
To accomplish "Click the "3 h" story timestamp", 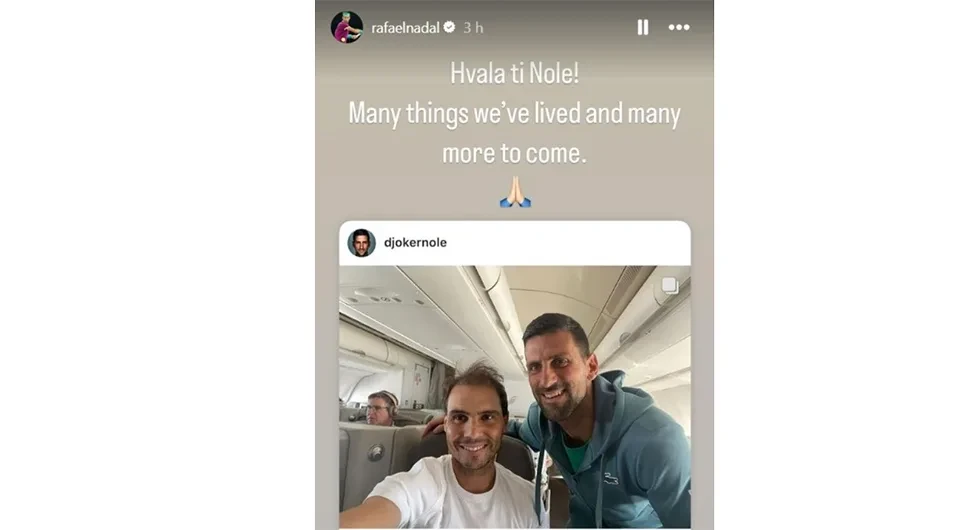I will click(473, 28).
